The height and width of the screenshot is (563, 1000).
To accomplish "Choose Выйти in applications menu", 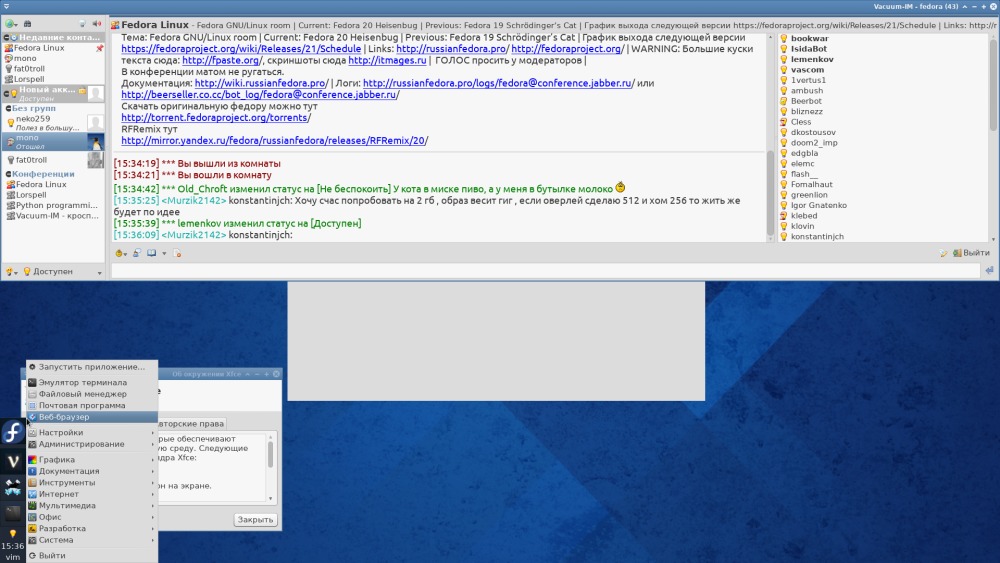I will pos(92,555).
